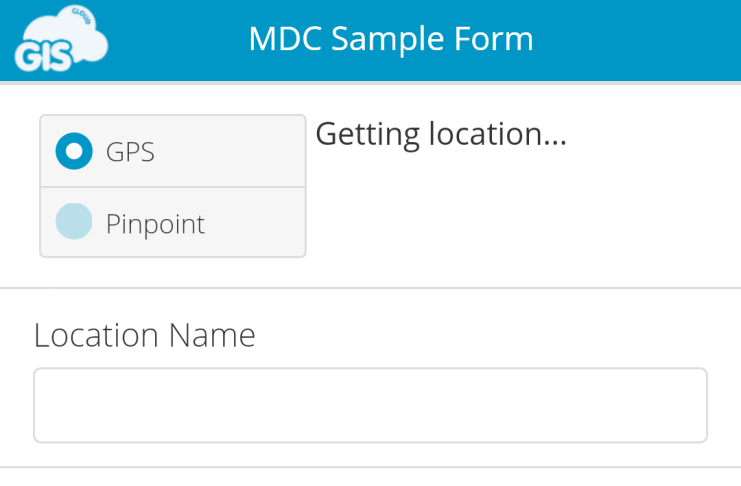Click the word Getting in status message

(x=368, y=136)
